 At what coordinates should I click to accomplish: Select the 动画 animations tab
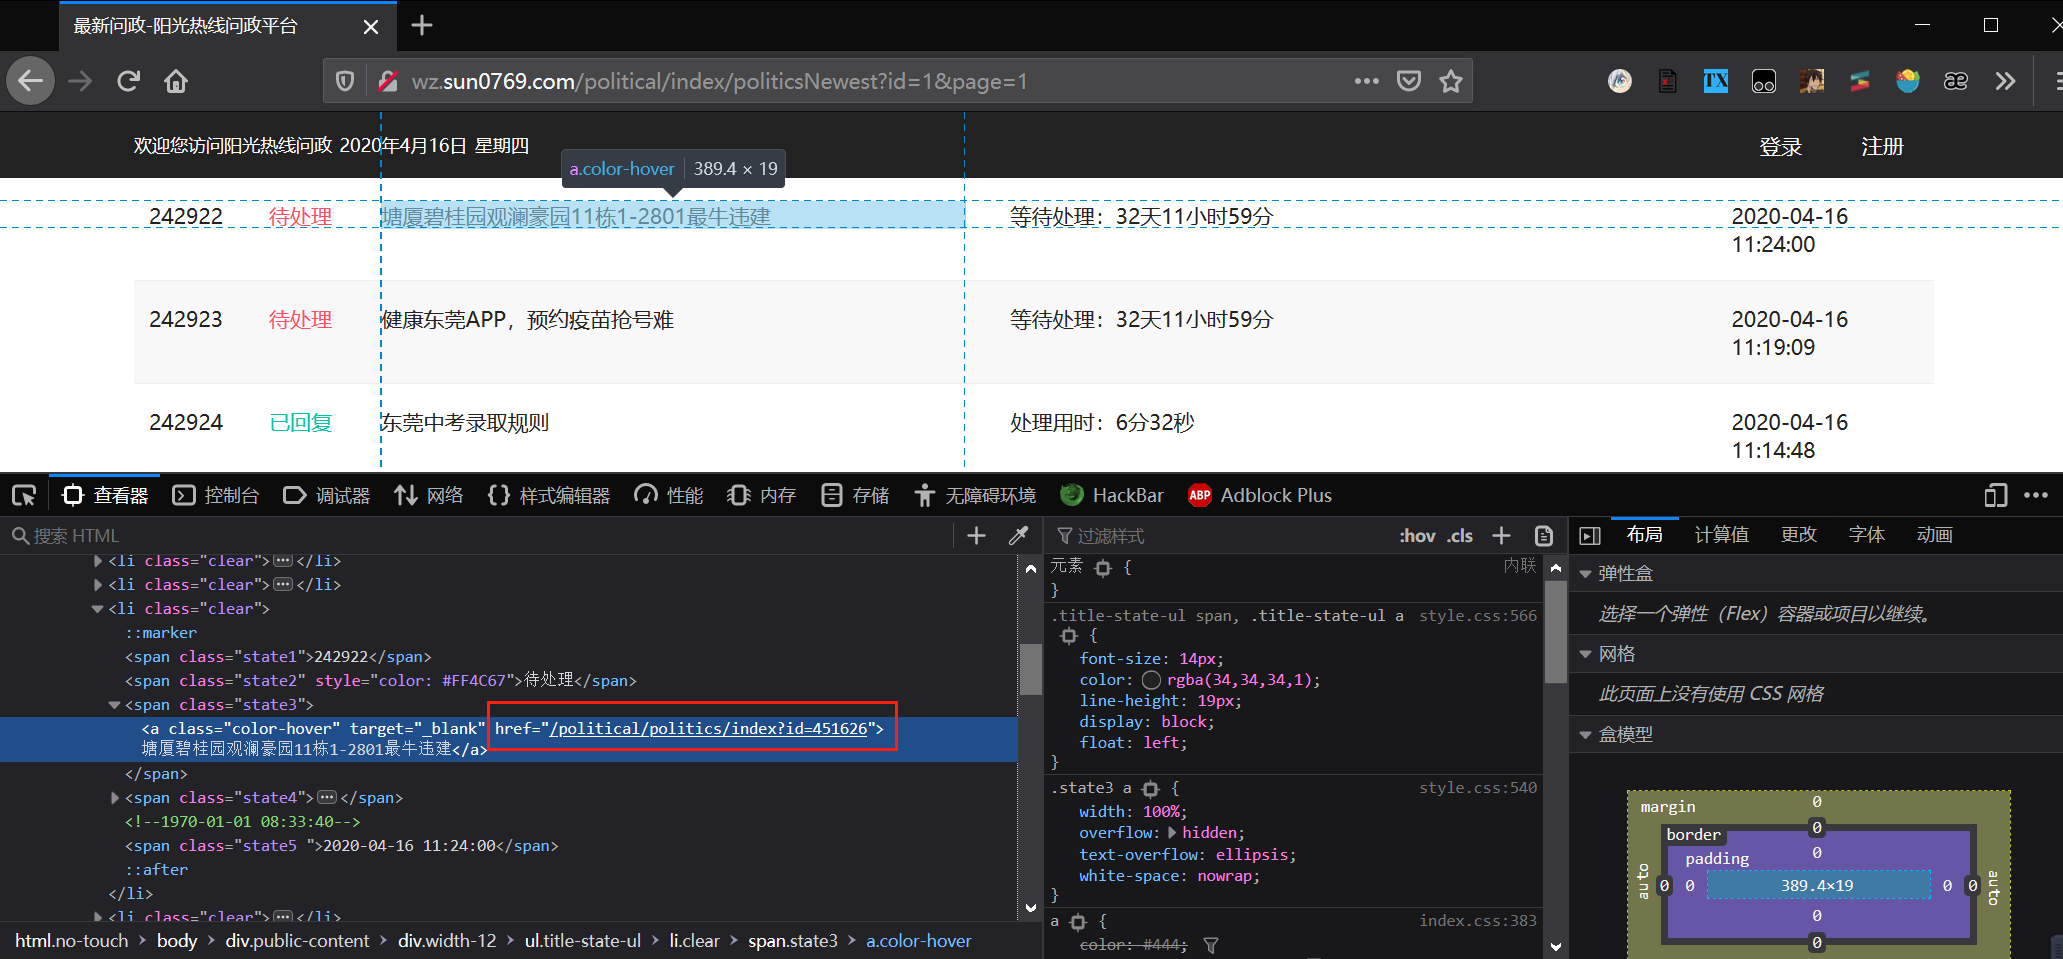pos(1934,535)
